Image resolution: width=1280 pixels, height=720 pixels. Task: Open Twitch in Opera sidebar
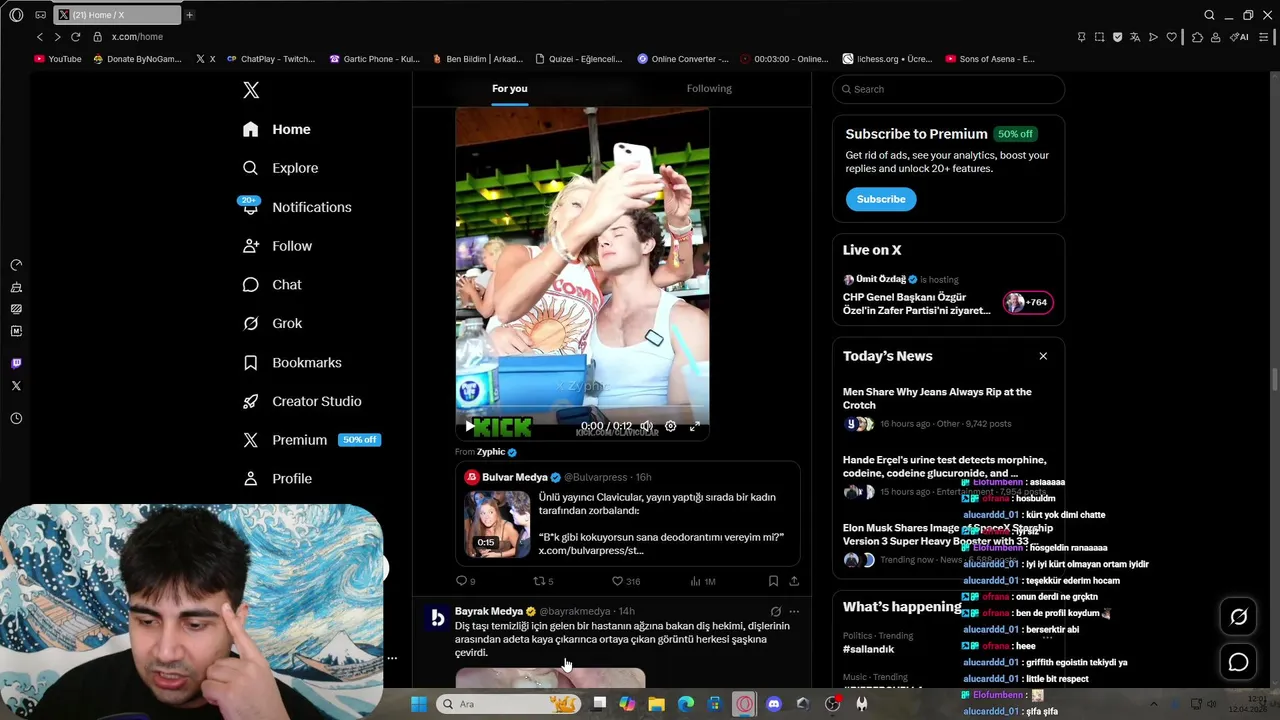coord(16,363)
